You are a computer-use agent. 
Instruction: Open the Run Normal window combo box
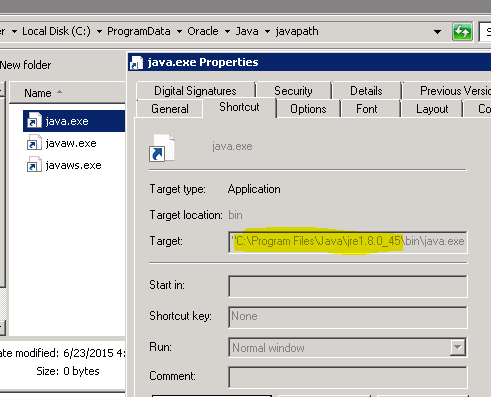point(347,348)
